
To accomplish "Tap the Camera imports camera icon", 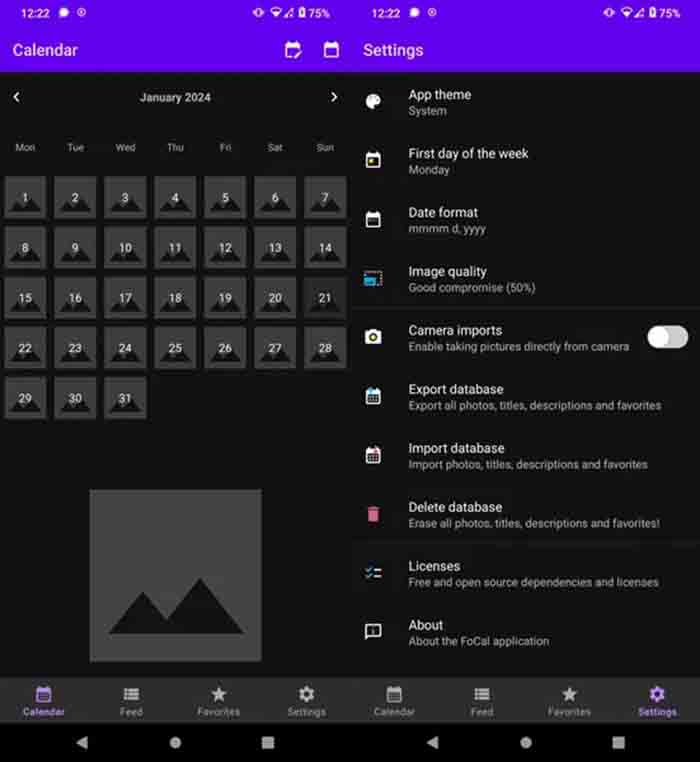I will (373, 337).
